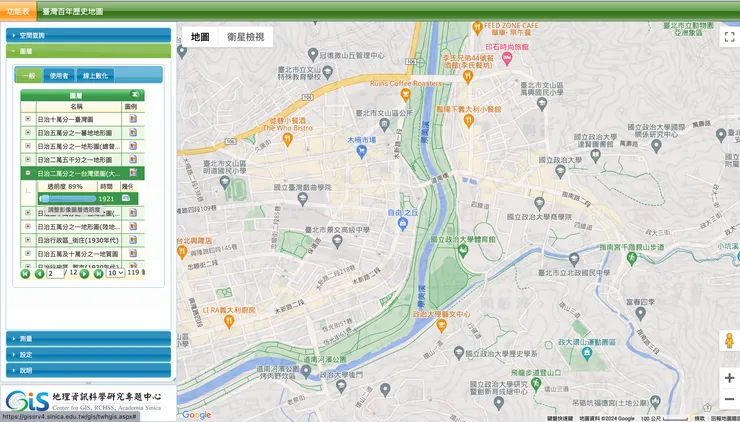Open legend for 日治五萬分之一蕃地地形圖 layer
Viewport: 740px width, 422px height.
point(133,133)
